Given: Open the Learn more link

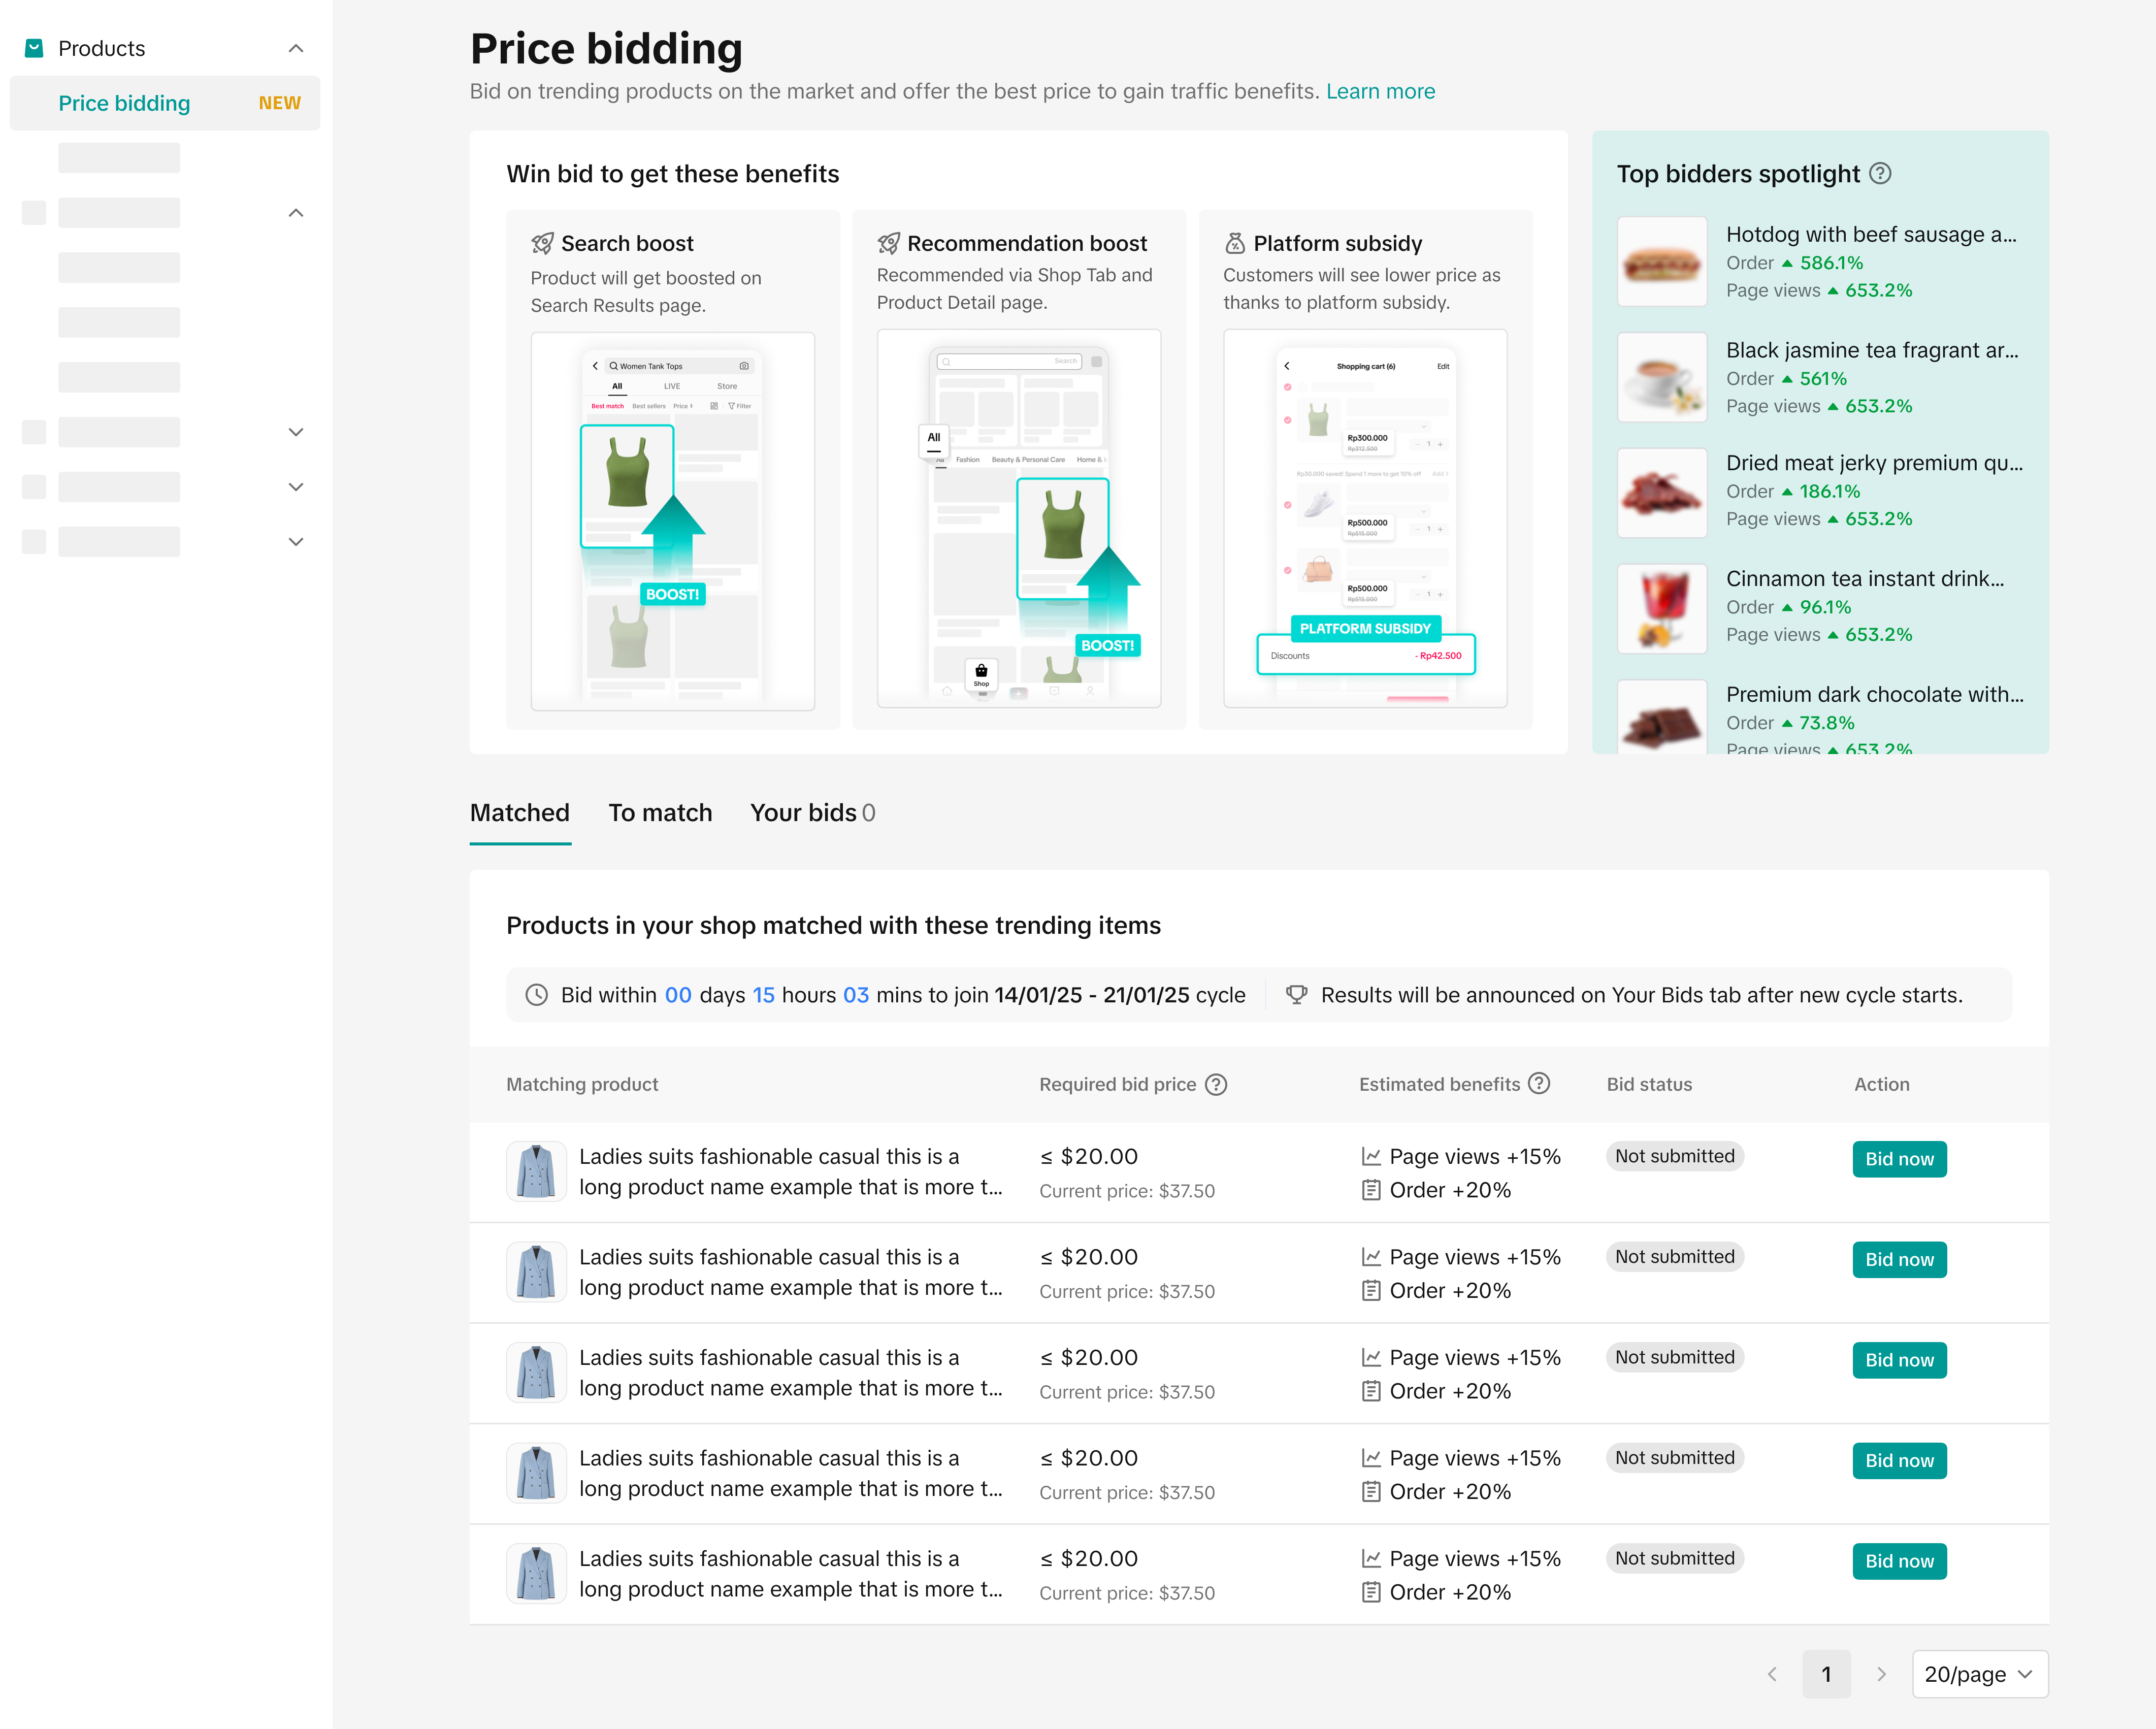Looking at the screenshot, I should click(1380, 91).
